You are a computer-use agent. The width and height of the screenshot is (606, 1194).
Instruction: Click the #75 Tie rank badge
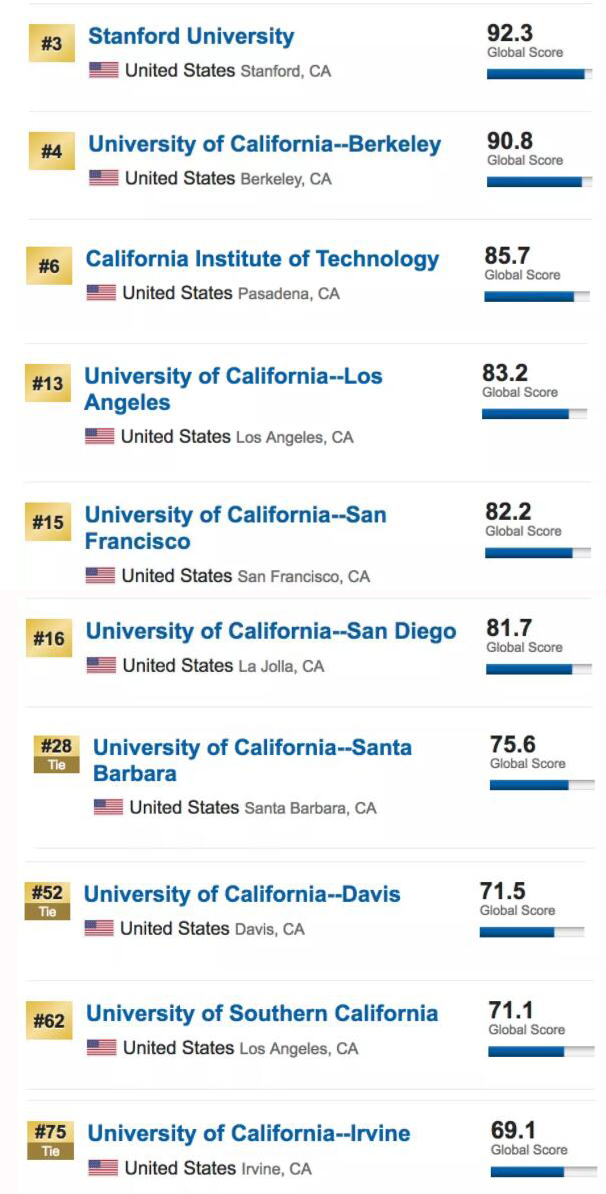[52, 1138]
